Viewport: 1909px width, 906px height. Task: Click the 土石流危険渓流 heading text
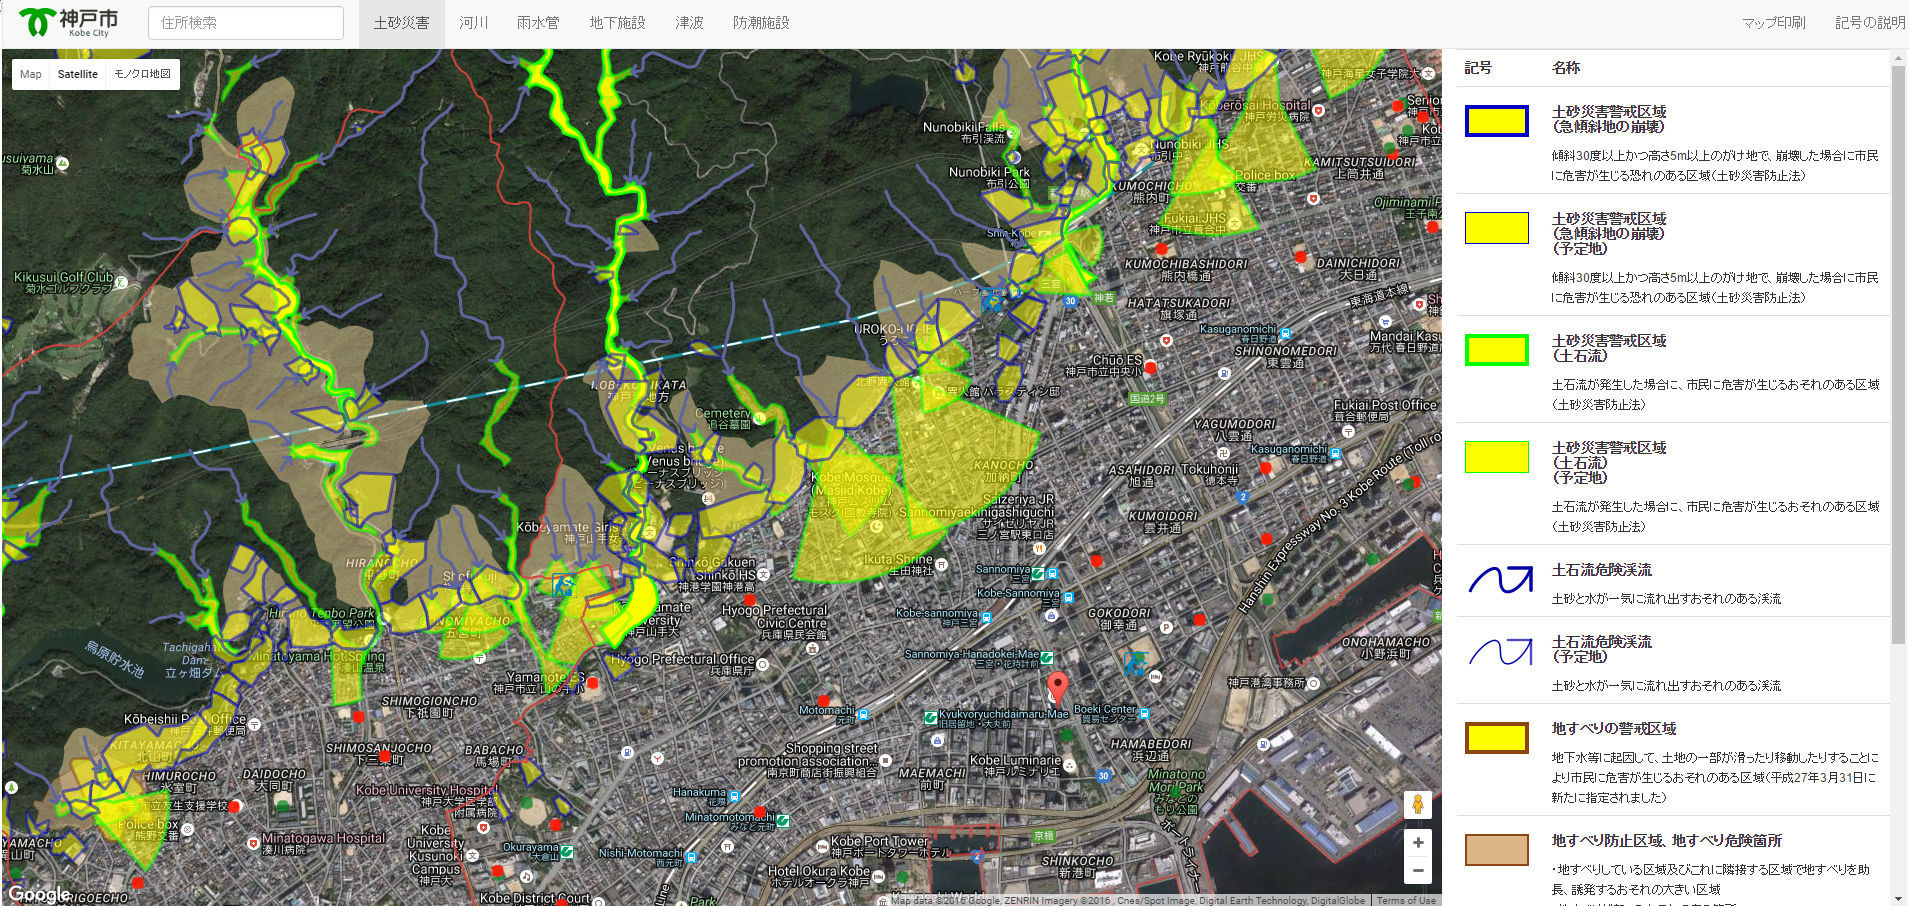[x=1601, y=570]
